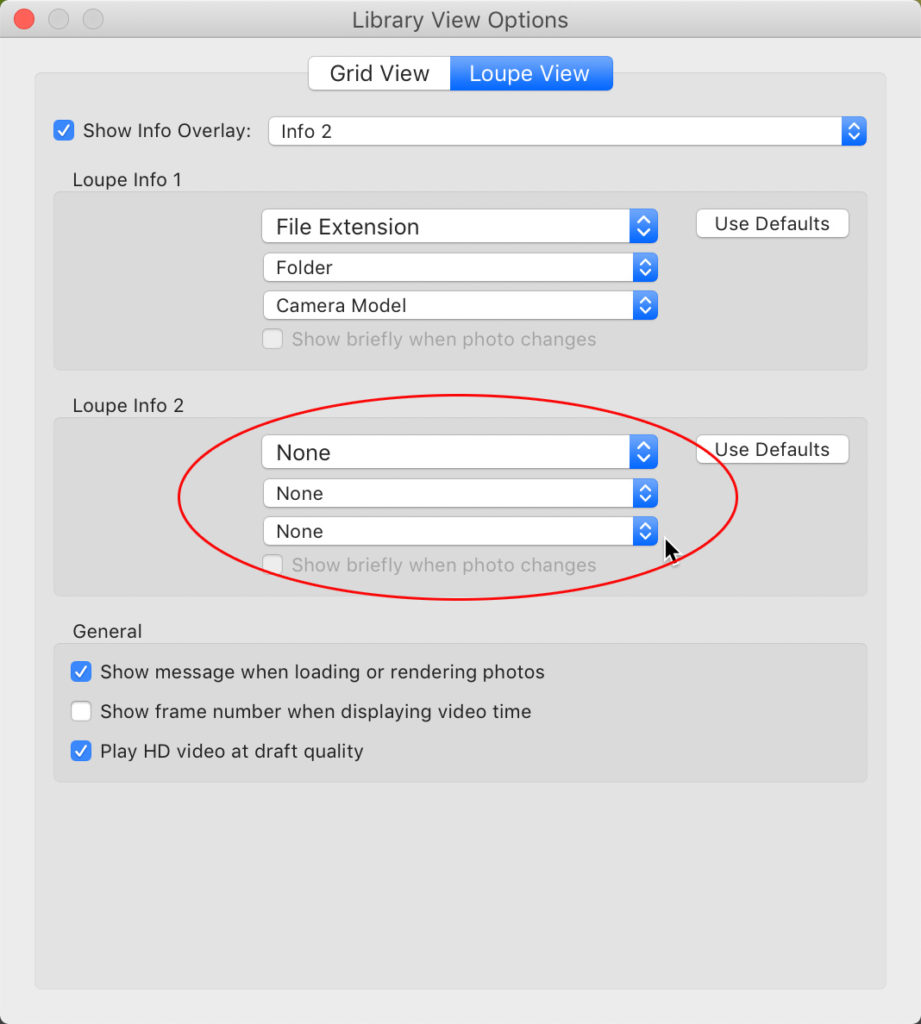Screen dimensions: 921x1024
Task: Uncheck Play HD video at draft quality
Action: click(81, 751)
